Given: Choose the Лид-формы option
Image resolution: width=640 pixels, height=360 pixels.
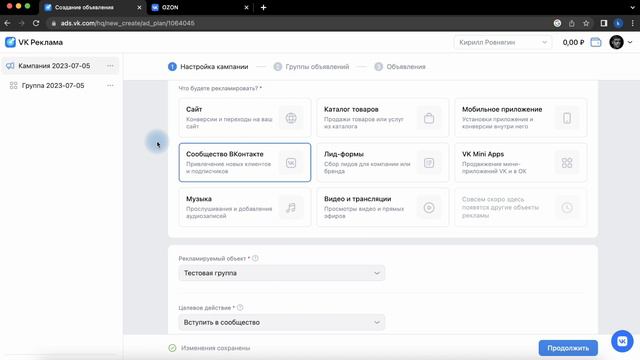Looking at the screenshot, I should coord(383,162).
